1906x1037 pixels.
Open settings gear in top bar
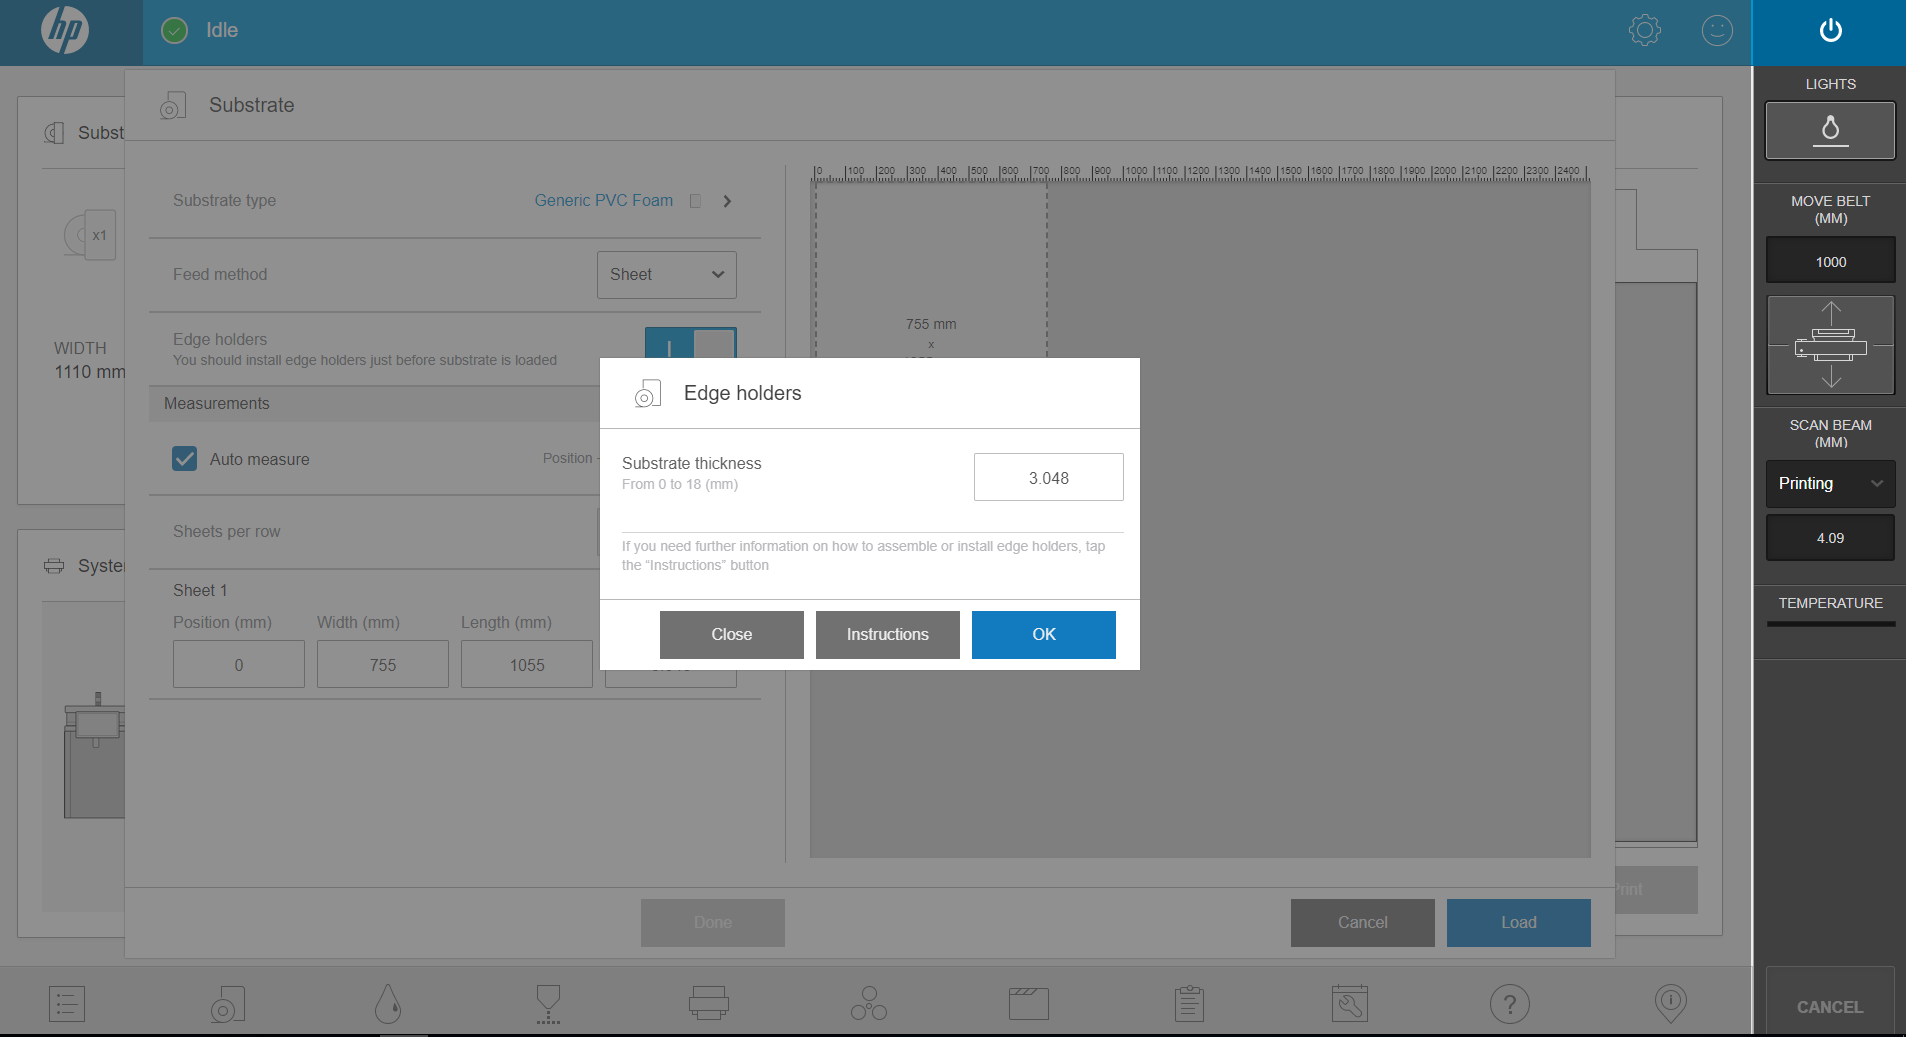(1645, 30)
